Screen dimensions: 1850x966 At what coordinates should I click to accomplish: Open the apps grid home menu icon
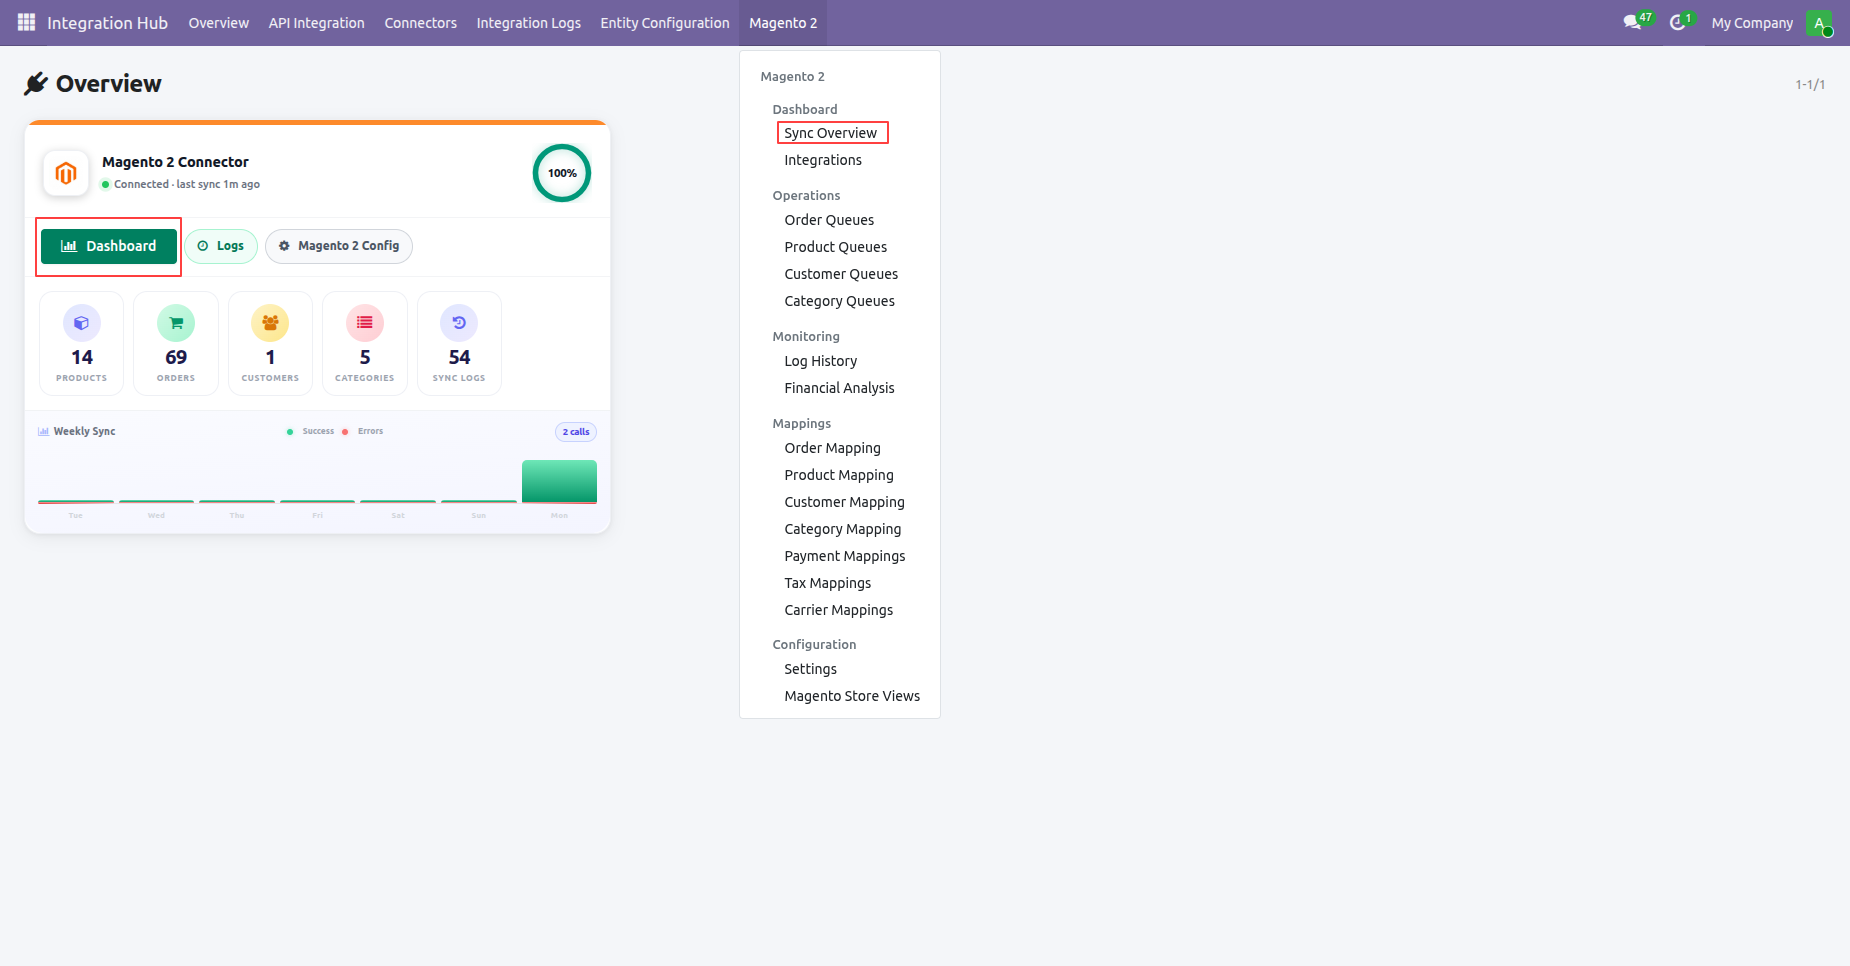(26, 22)
